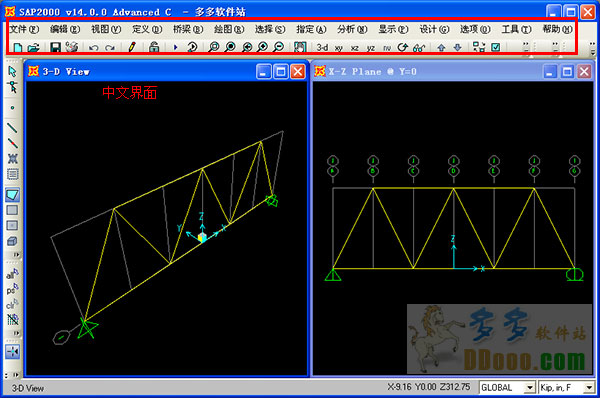This screenshot has height=398, width=600.
Task: Select the draw rectangular area tool
Action: 12,210
